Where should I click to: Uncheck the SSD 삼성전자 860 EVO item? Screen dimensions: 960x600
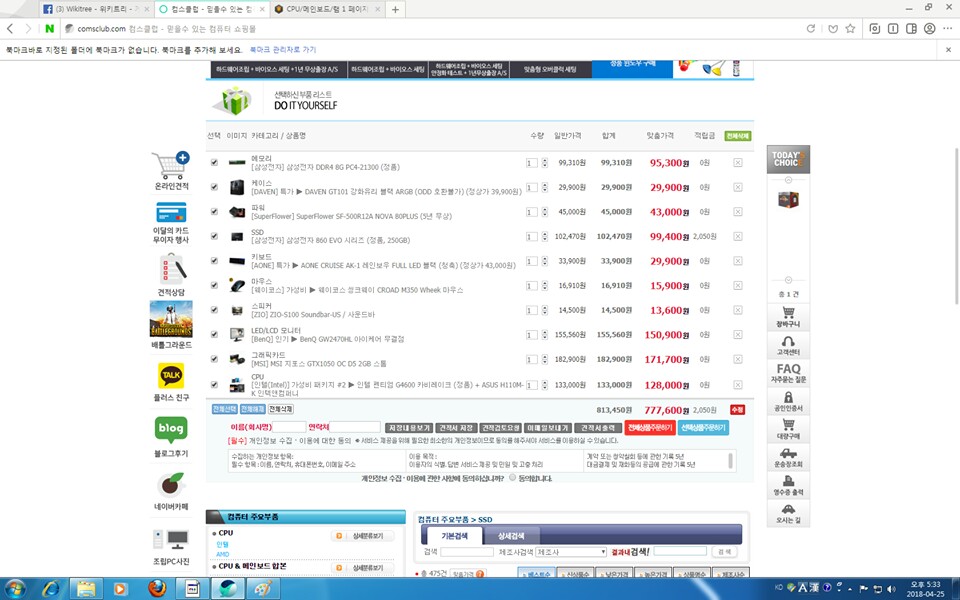click(214, 236)
